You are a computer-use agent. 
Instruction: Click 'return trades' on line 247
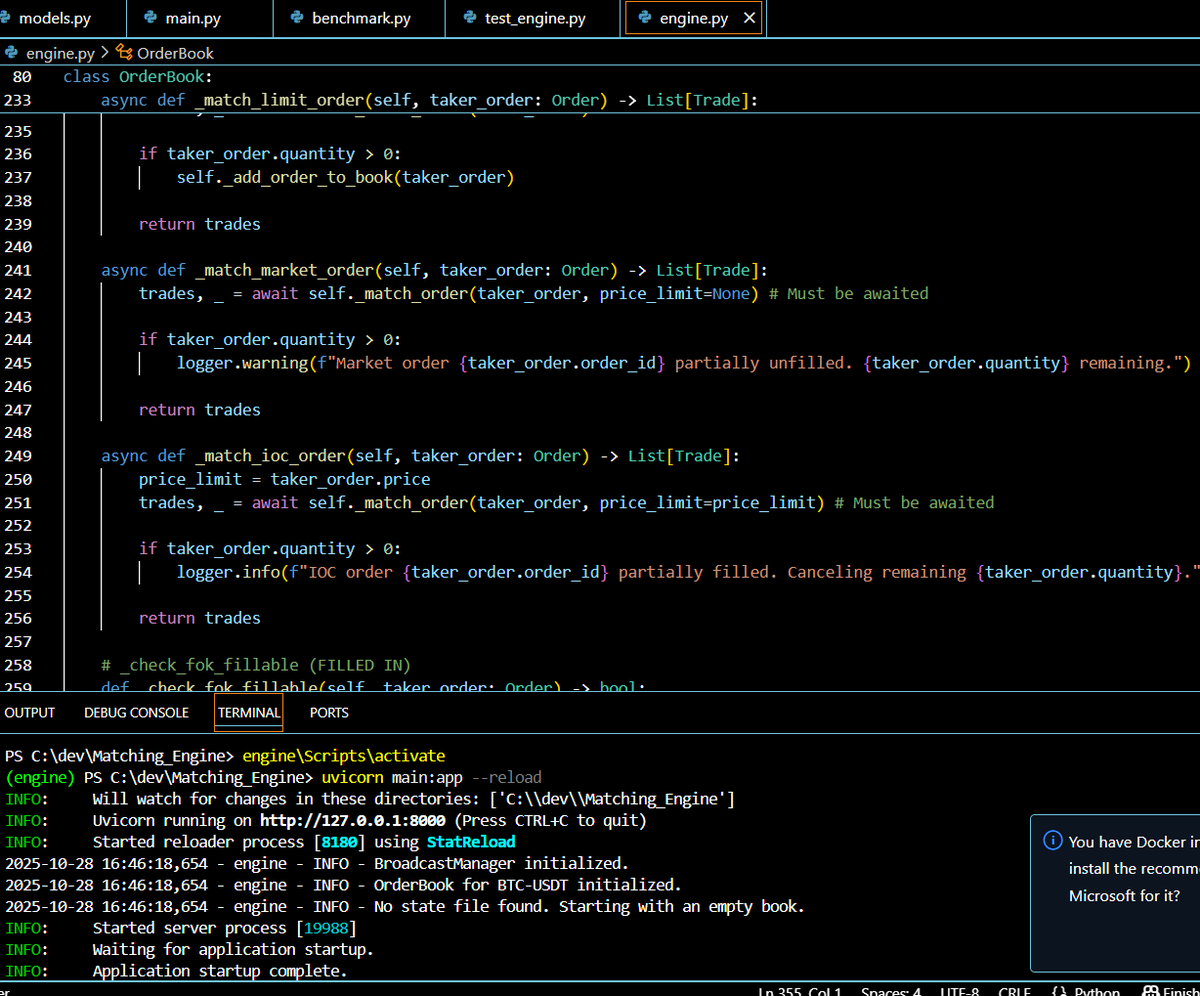(x=200, y=410)
